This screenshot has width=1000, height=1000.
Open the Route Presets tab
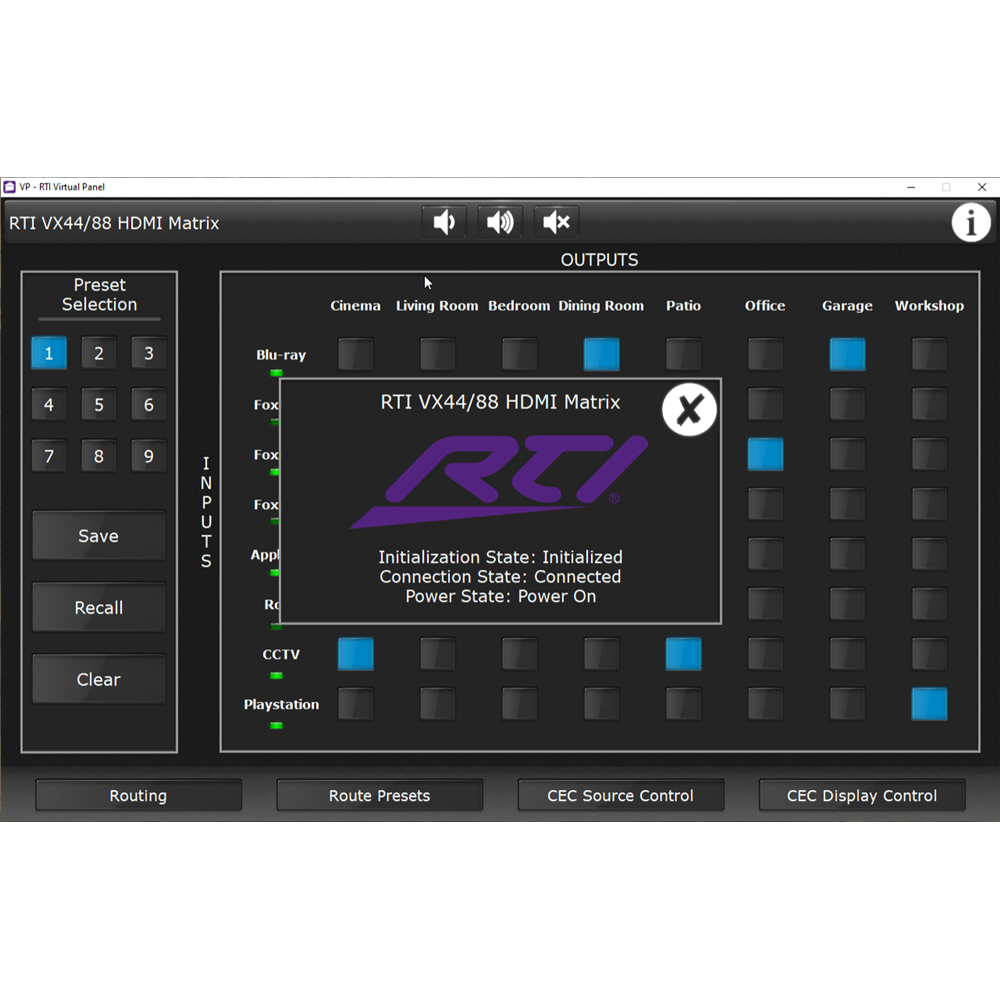[x=379, y=796]
